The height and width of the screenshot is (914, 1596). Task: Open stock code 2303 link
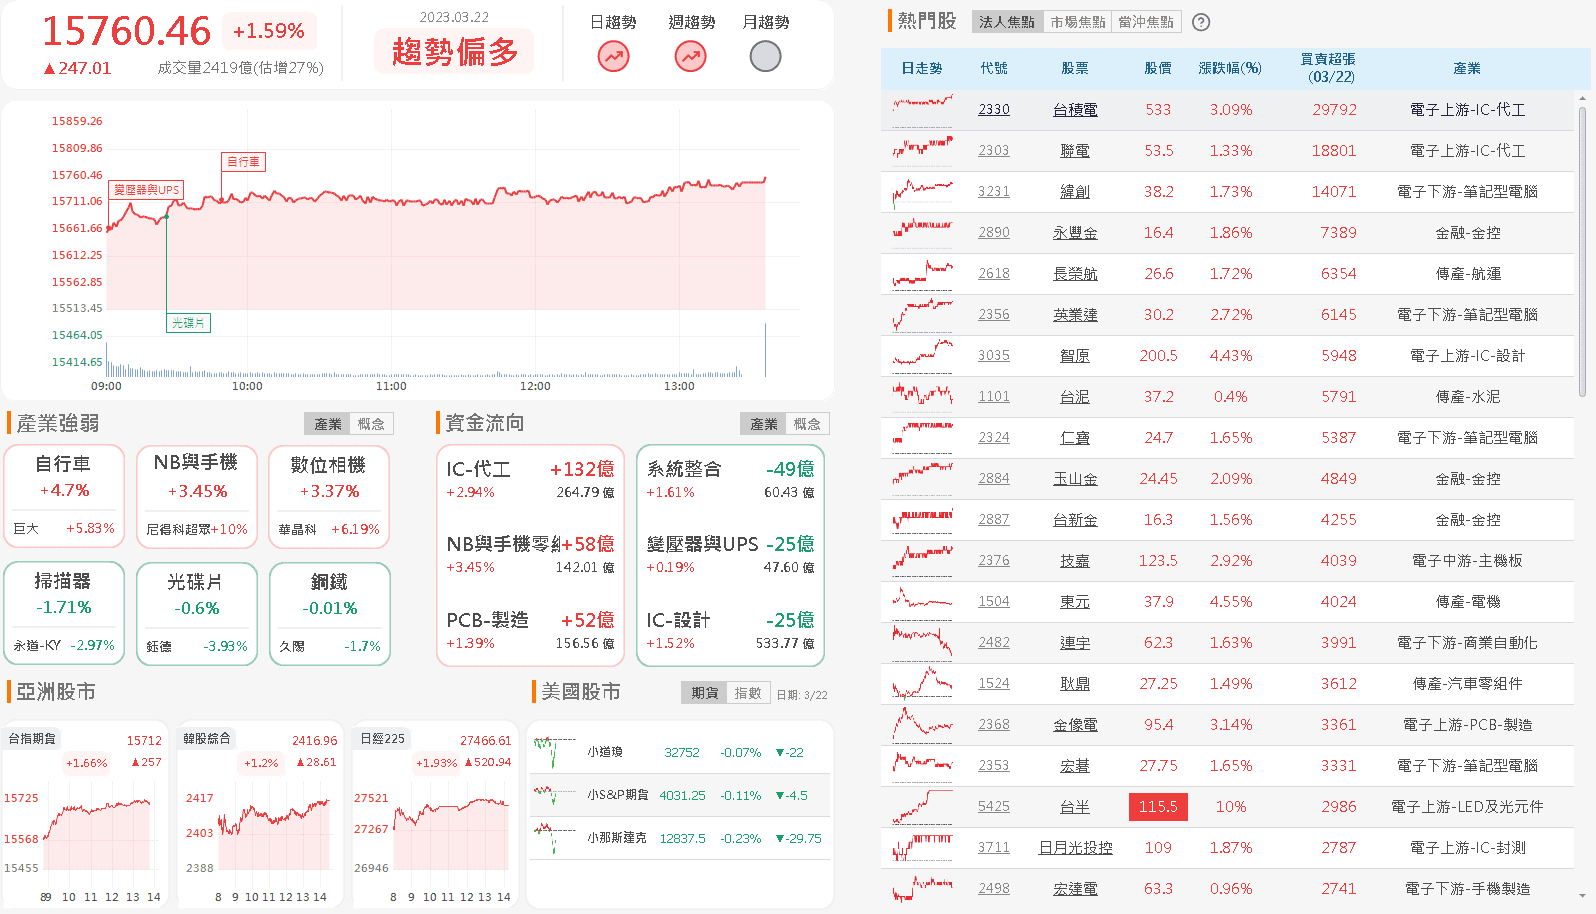pos(993,151)
